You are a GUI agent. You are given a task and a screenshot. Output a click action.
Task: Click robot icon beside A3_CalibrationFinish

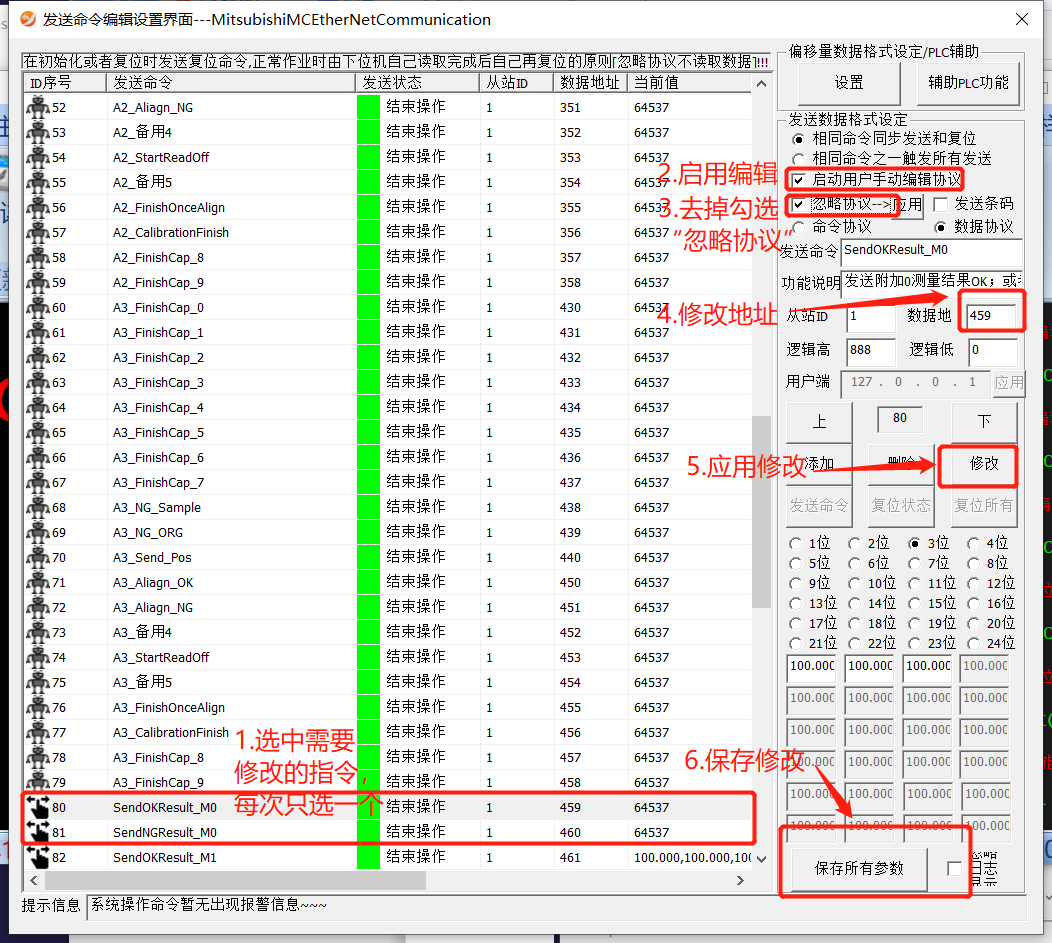(38, 732)
